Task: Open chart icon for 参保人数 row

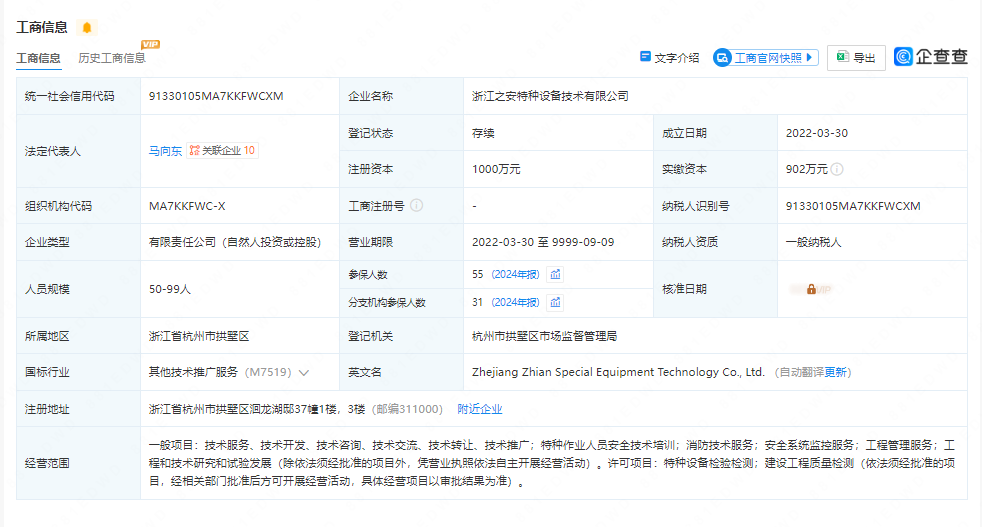Action: tap(556, 274)
